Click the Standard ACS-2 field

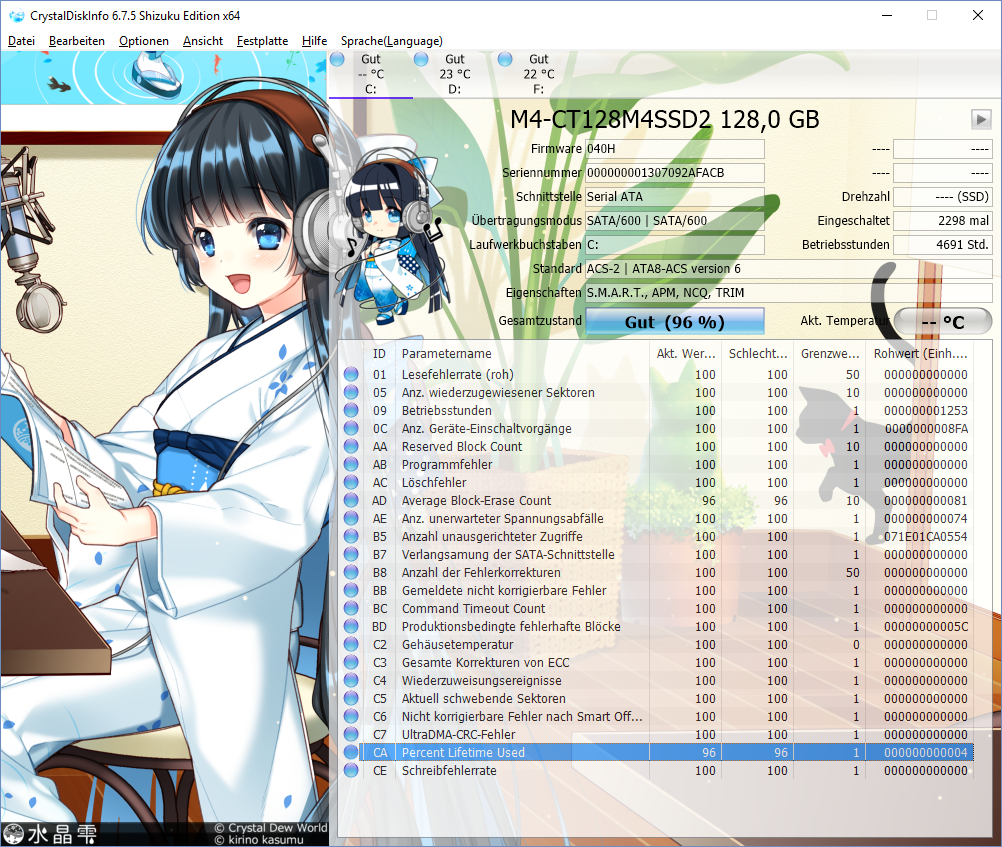789,268
